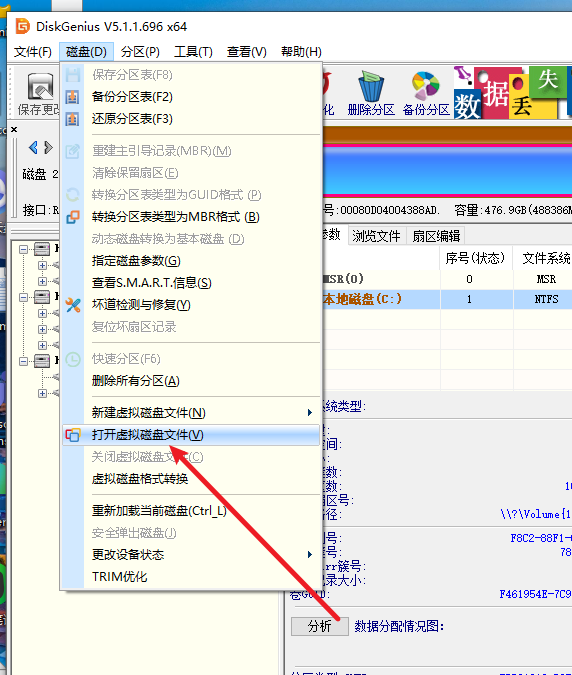
Task: Click 打开虚拟磁盘文件(V) entry
Action: (191, 435)
